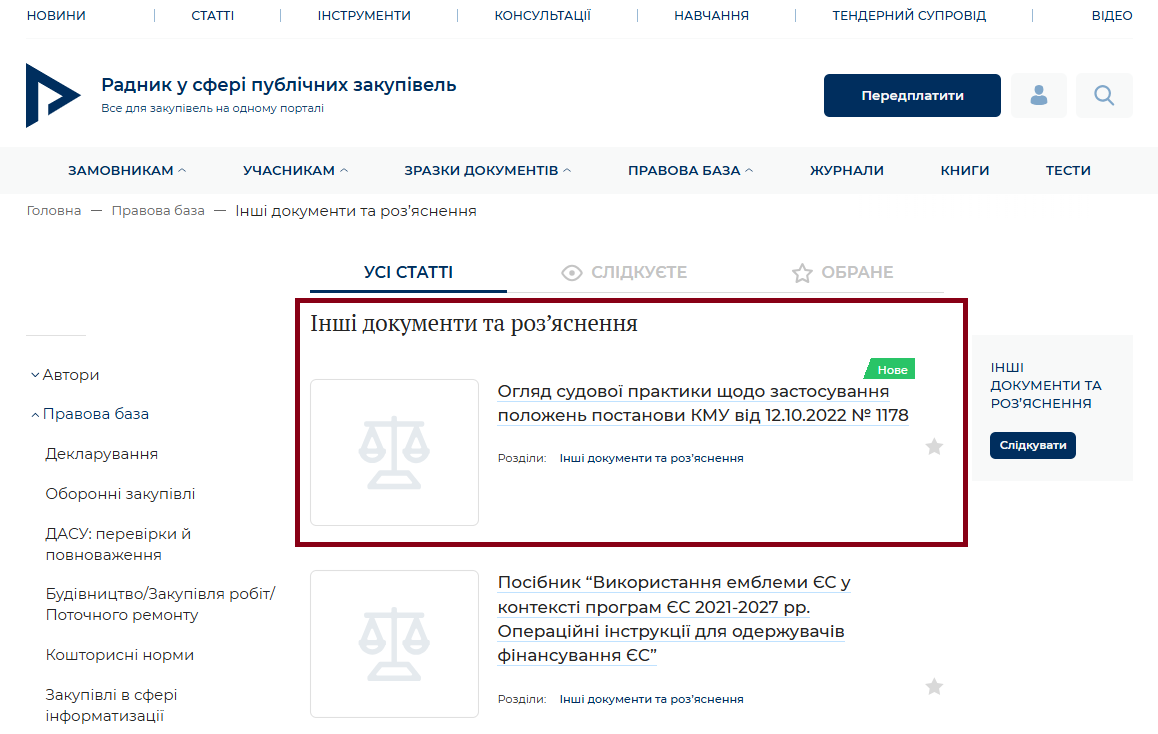Go to Новини in top bar

pos(56,16)
